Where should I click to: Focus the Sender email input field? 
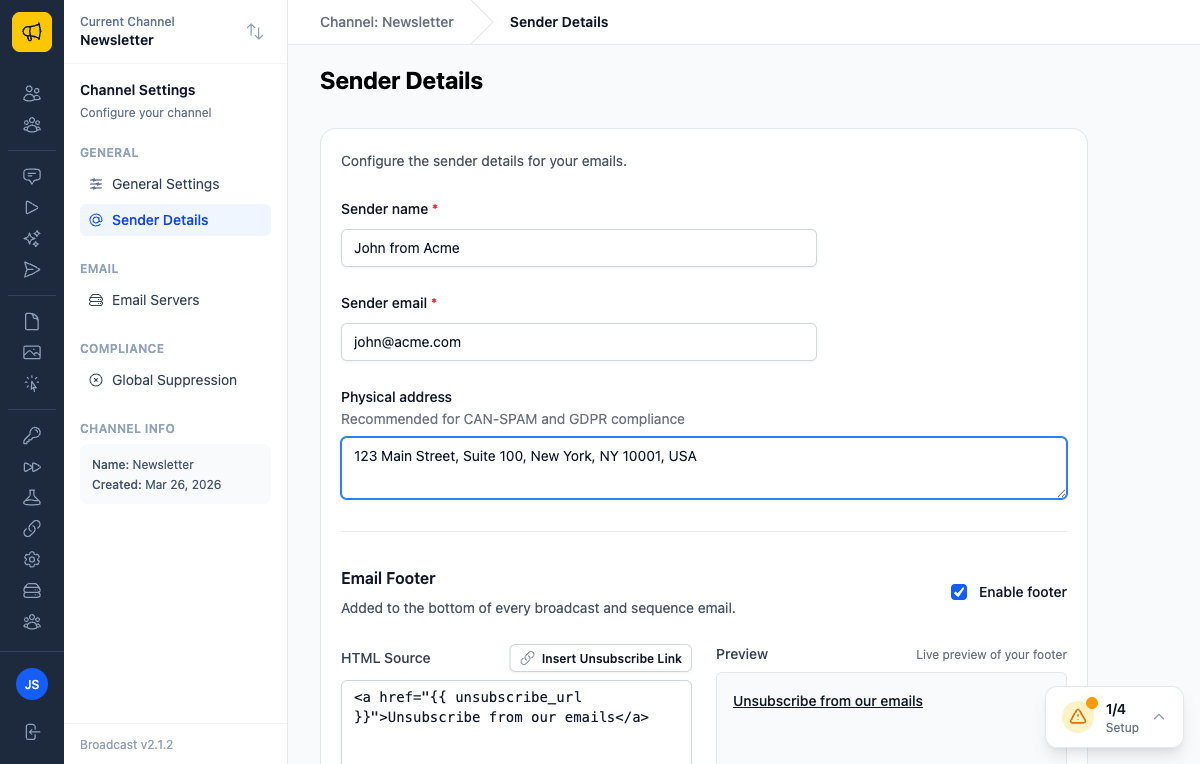click(x=579, y=342)
